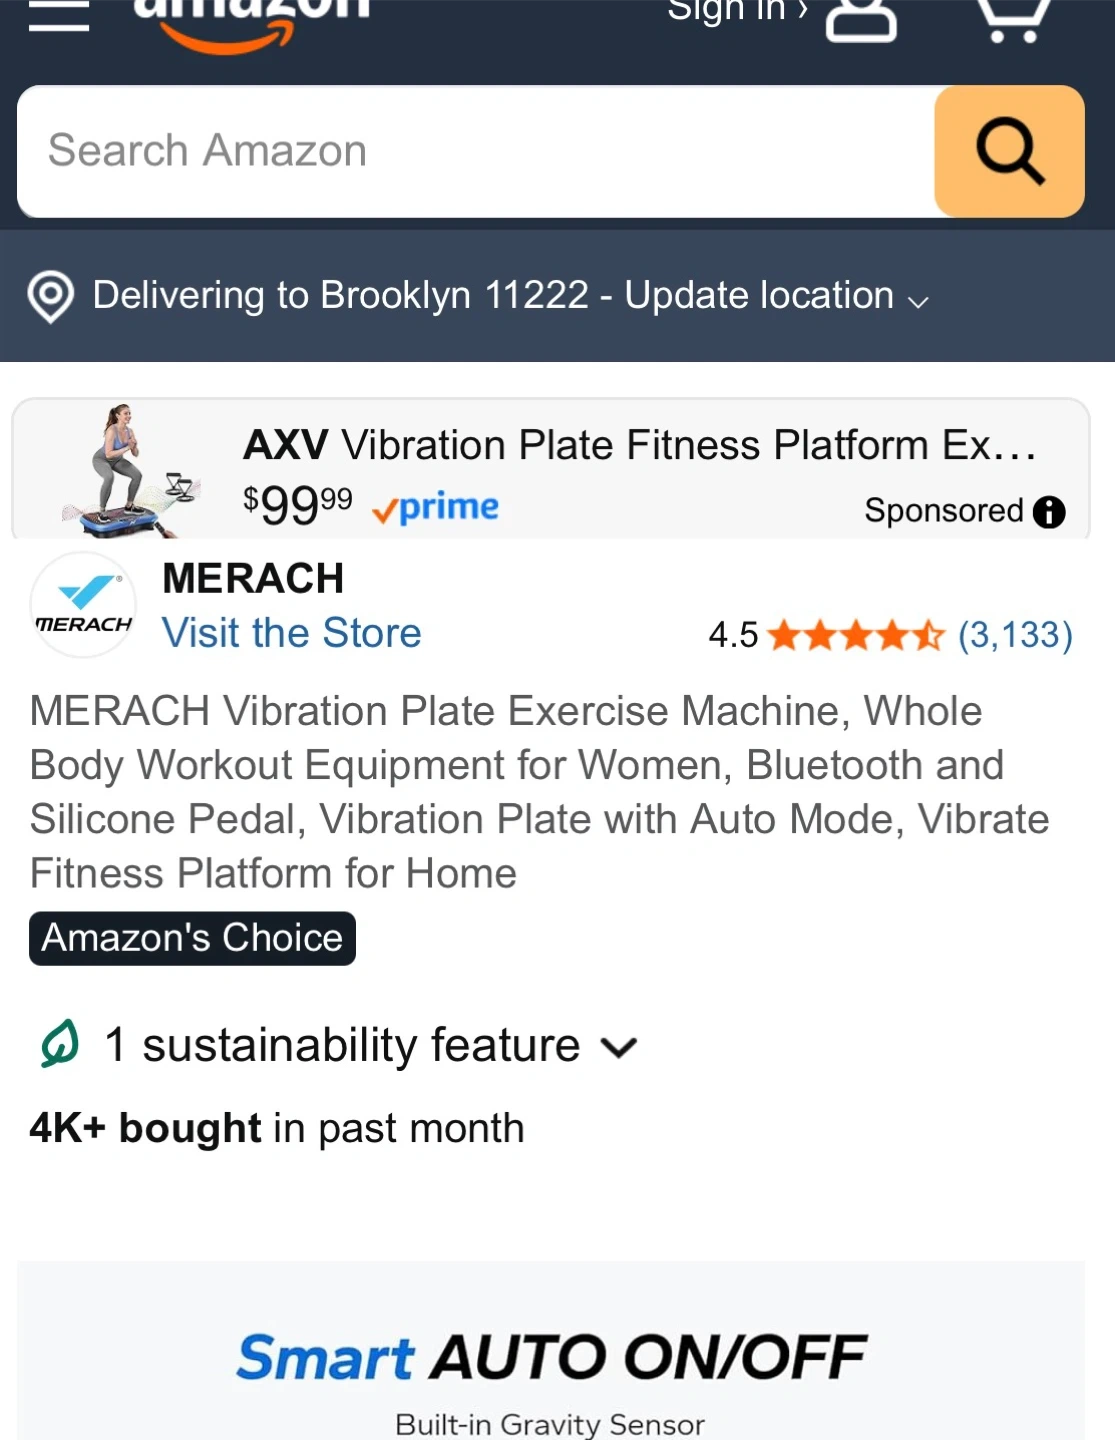Image resolution: width=1115 pixels, height=1440 pixels.
Task: Click the star rating graphic
Action: point(856,635)
